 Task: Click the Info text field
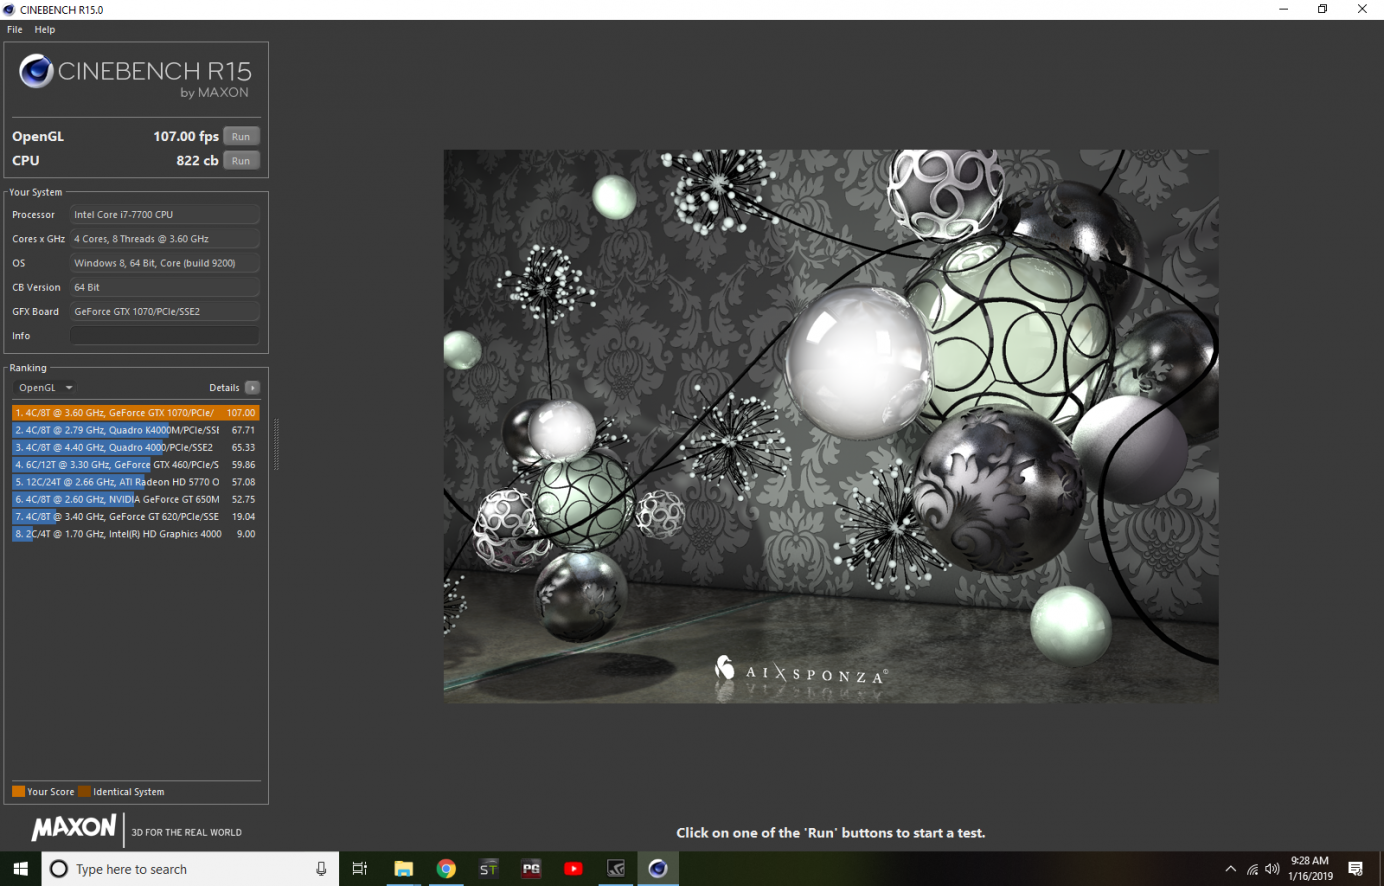point(165,336)
